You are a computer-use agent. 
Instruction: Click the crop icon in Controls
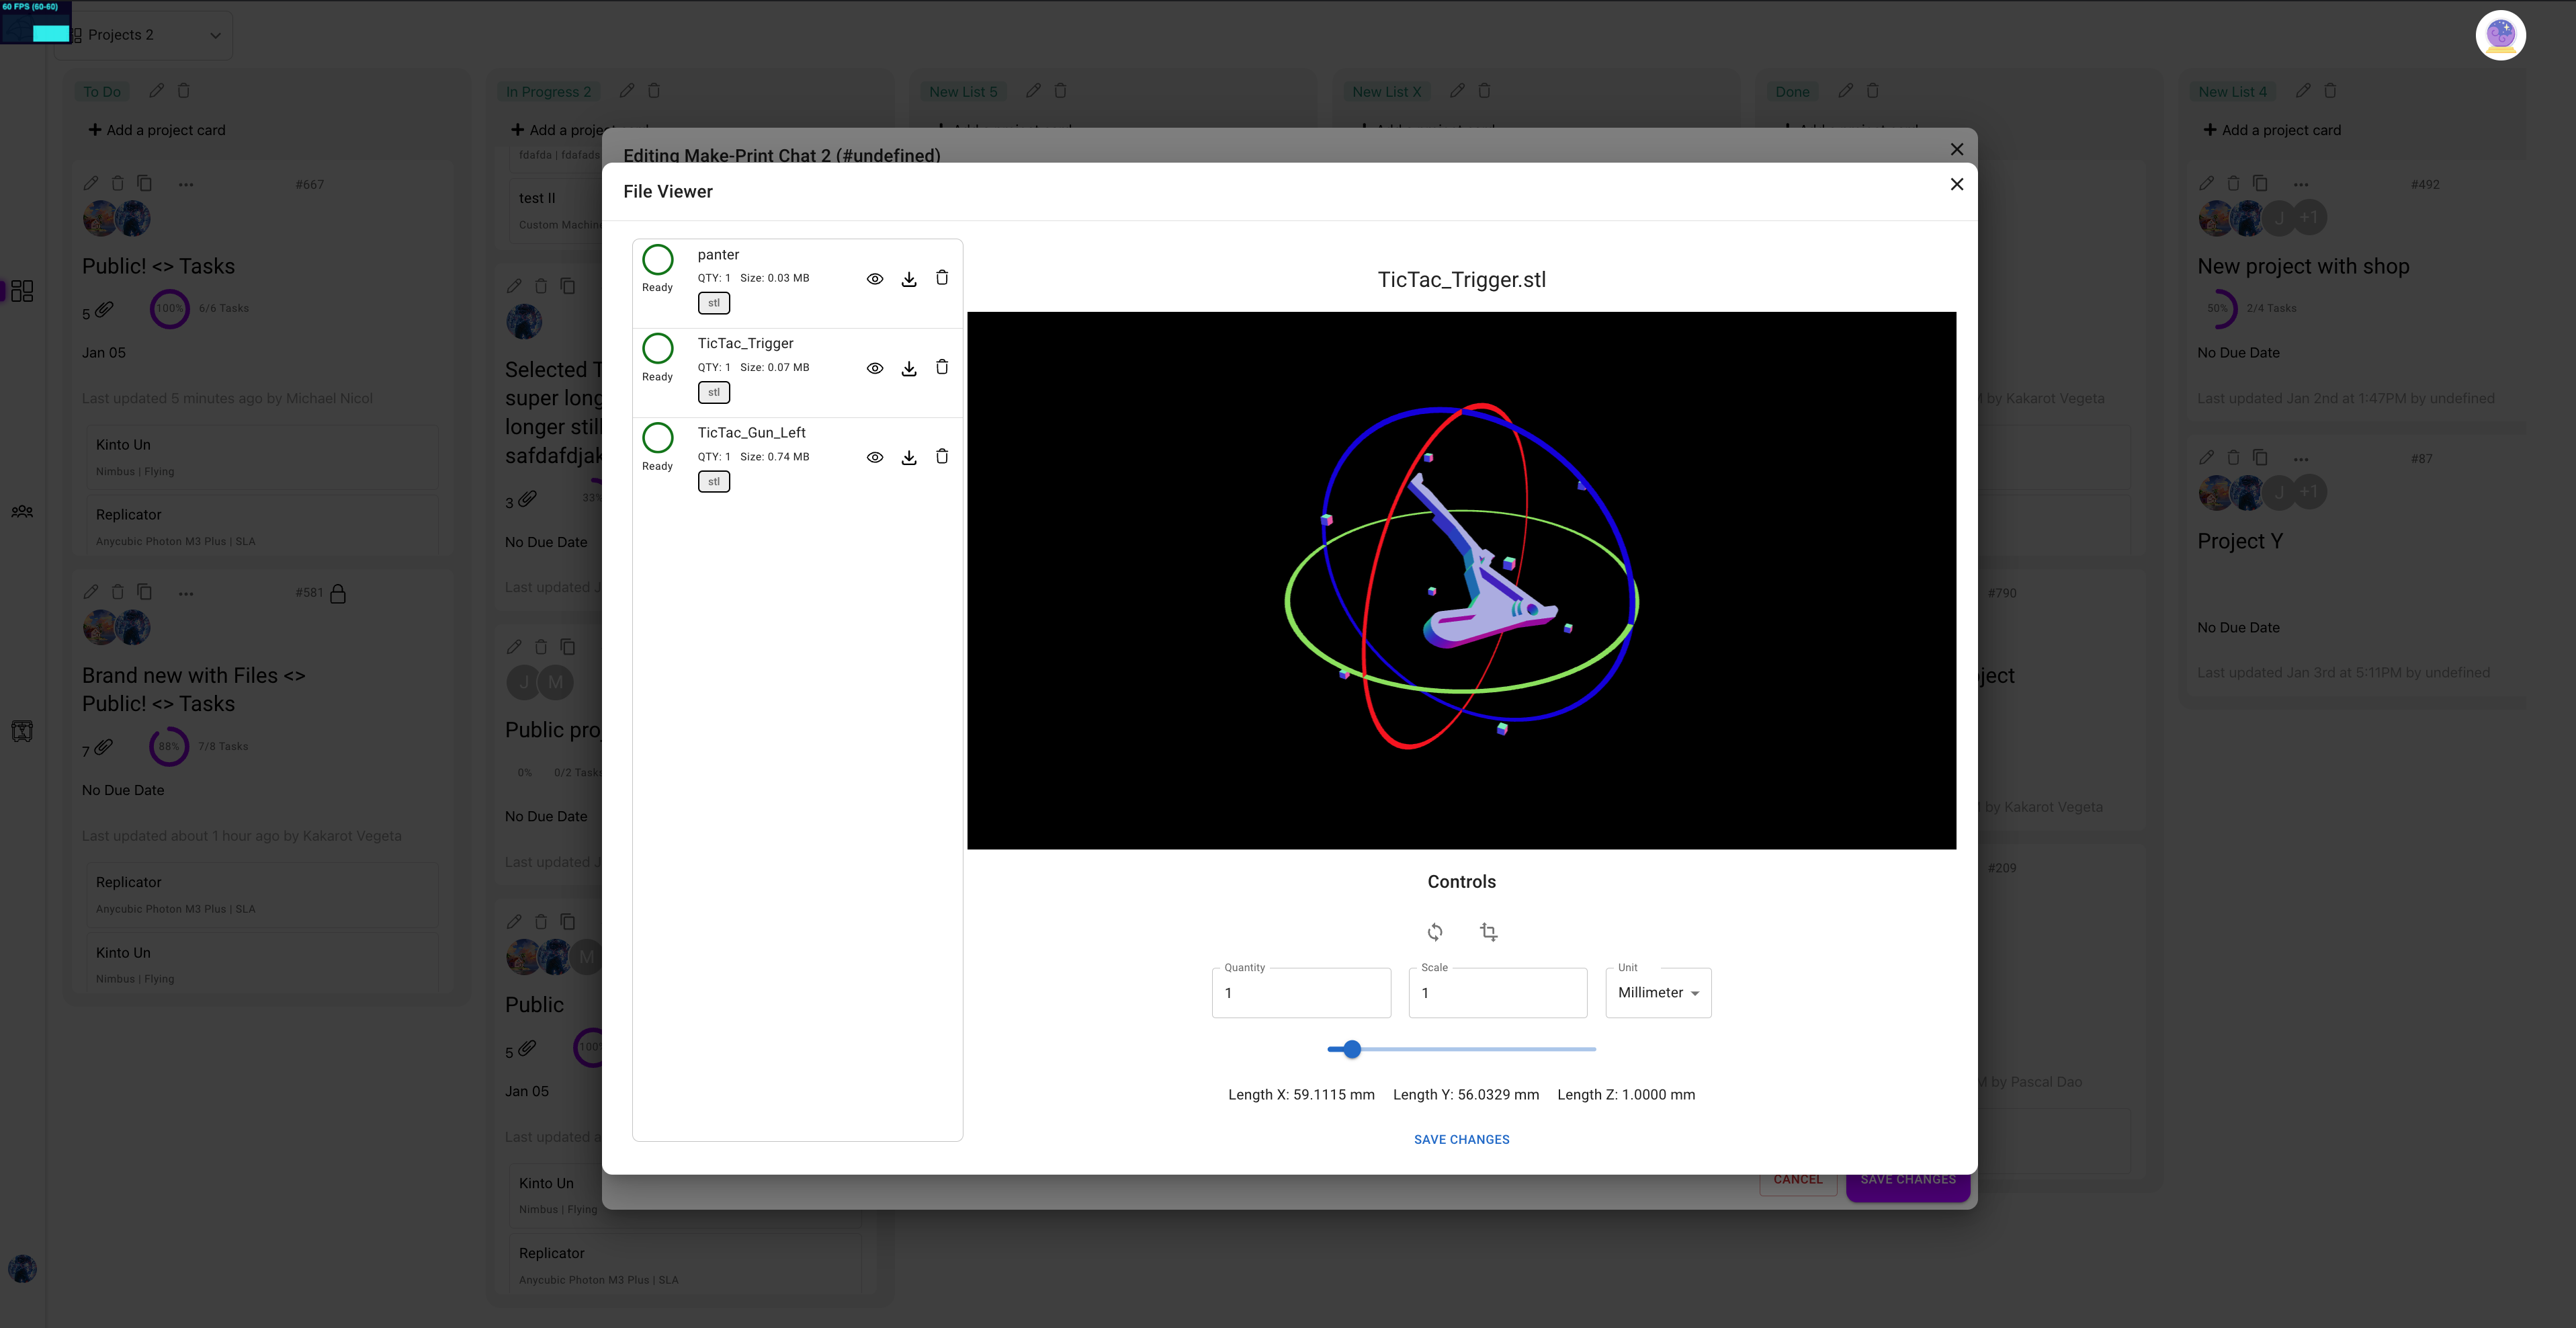(1488, 932)
